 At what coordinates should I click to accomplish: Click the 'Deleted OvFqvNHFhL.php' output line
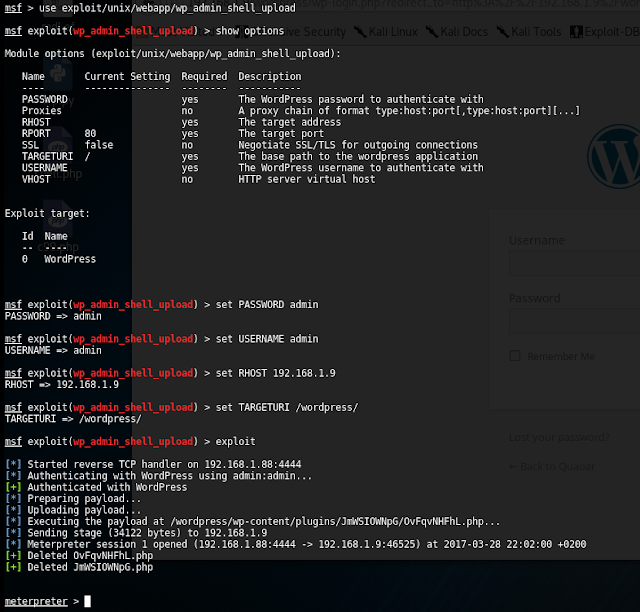point(79,556)
